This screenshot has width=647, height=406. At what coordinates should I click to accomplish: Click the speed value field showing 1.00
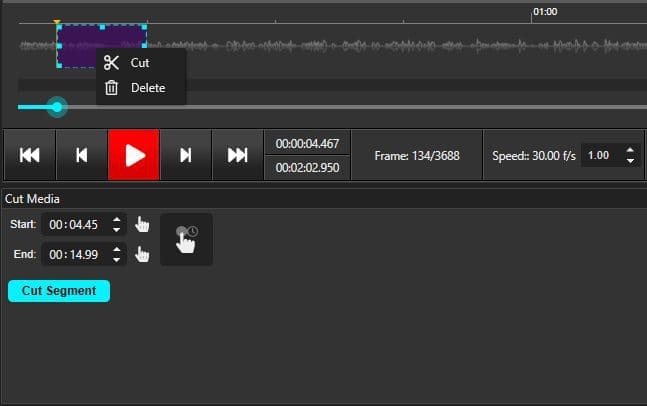pyautogui.click(x=600, y=156)
